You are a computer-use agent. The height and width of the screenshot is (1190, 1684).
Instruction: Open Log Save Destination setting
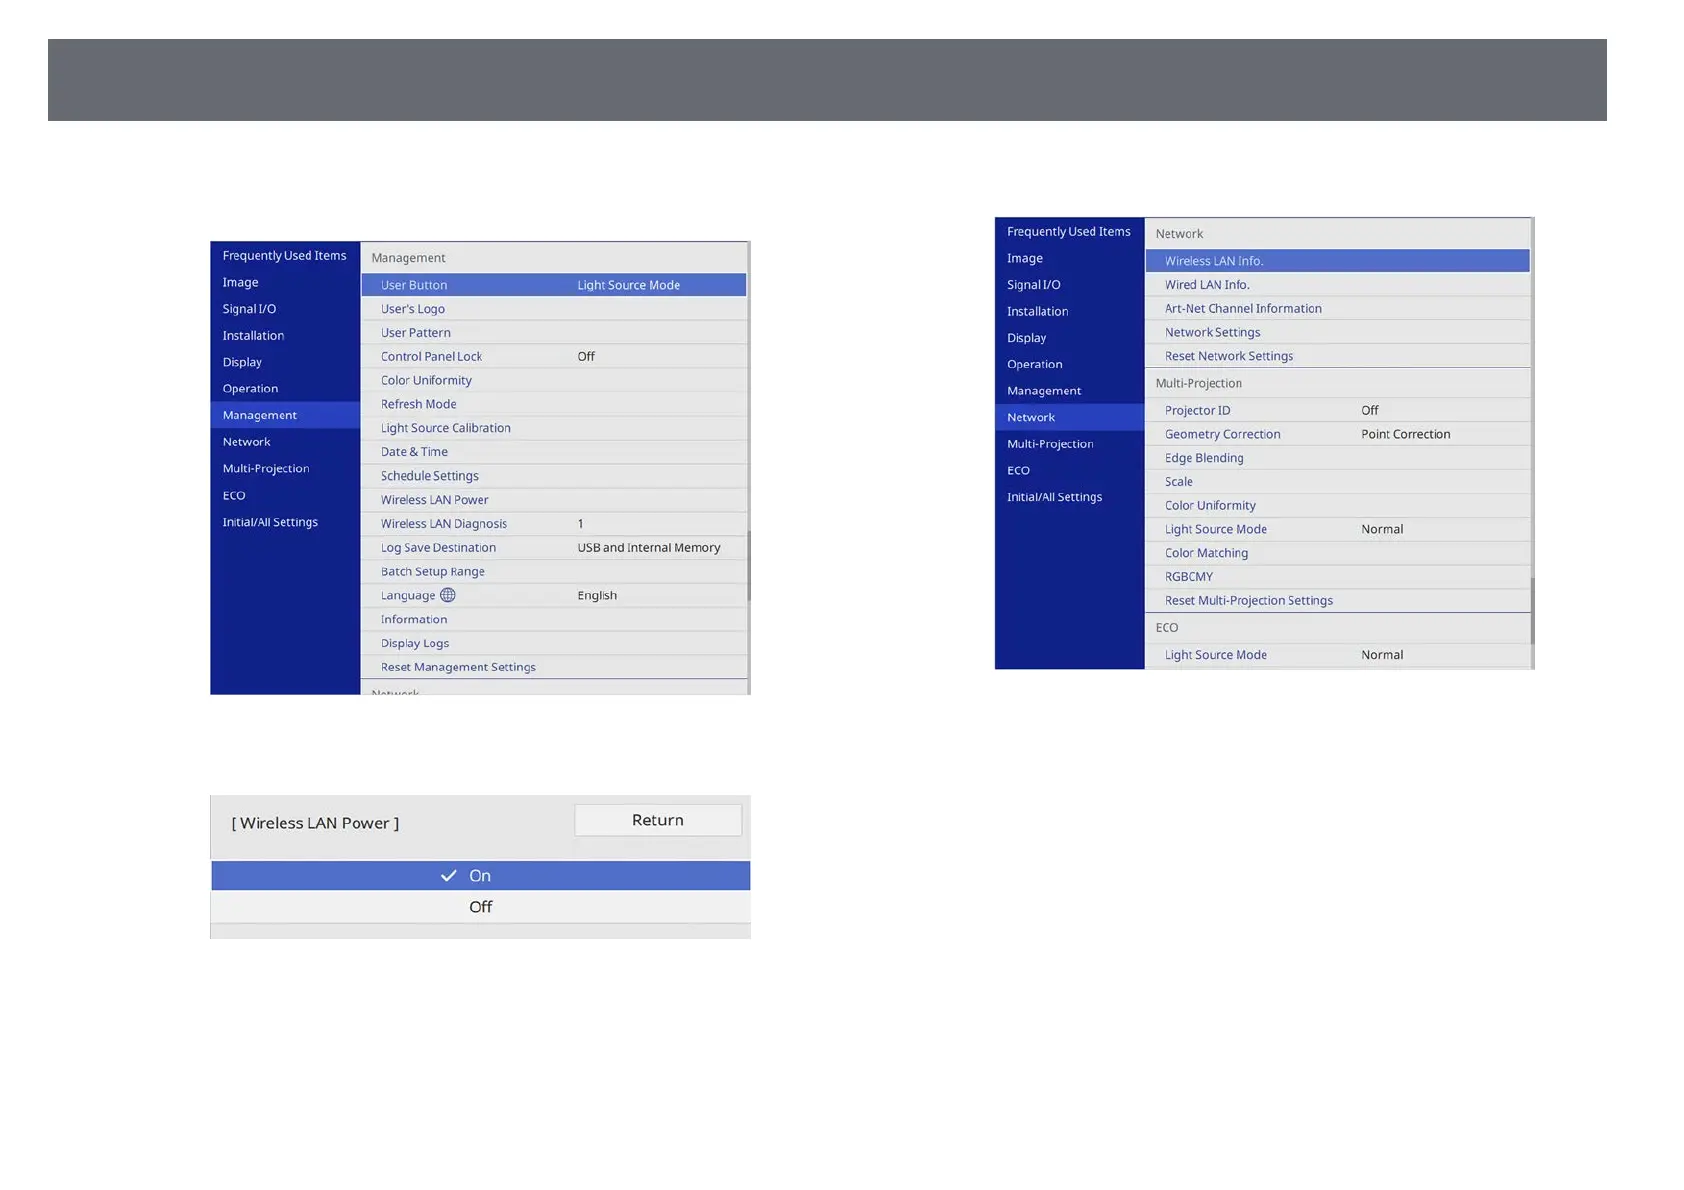(554, 548)
